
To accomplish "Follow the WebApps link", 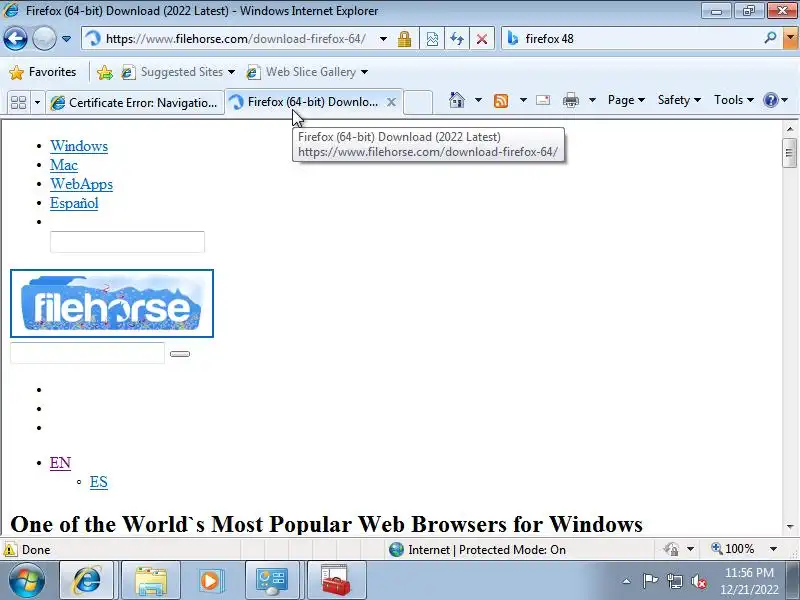I will point(81,184).
